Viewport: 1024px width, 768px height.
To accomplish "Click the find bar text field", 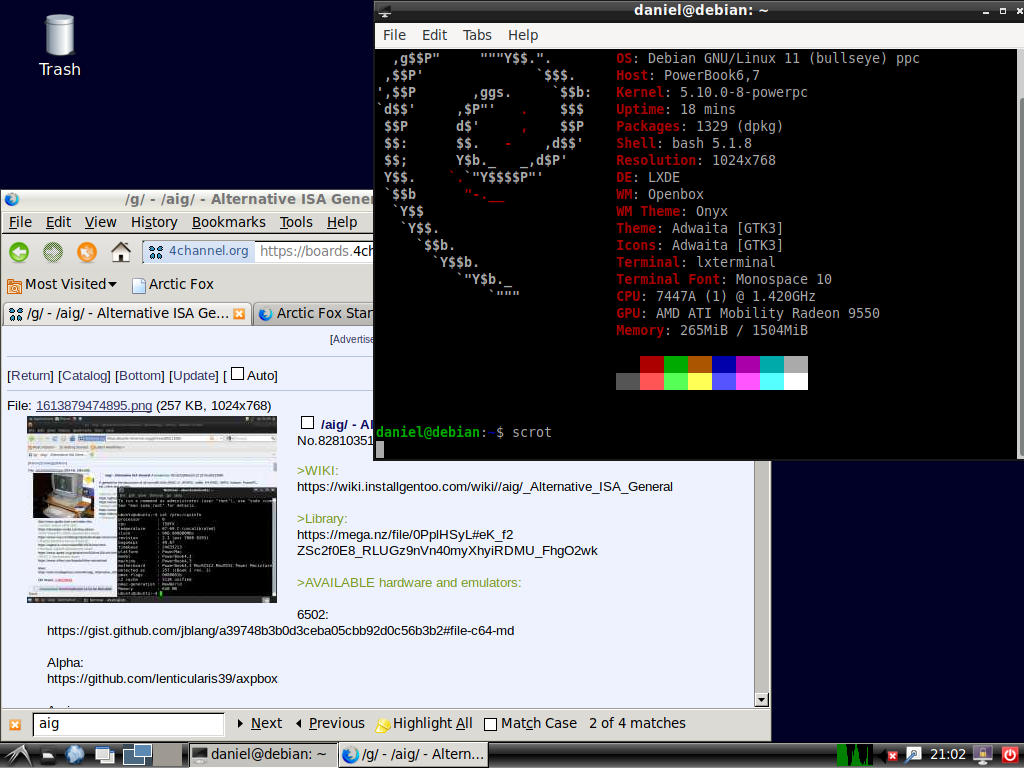I will pyautogui.click(x=129, y=724).
